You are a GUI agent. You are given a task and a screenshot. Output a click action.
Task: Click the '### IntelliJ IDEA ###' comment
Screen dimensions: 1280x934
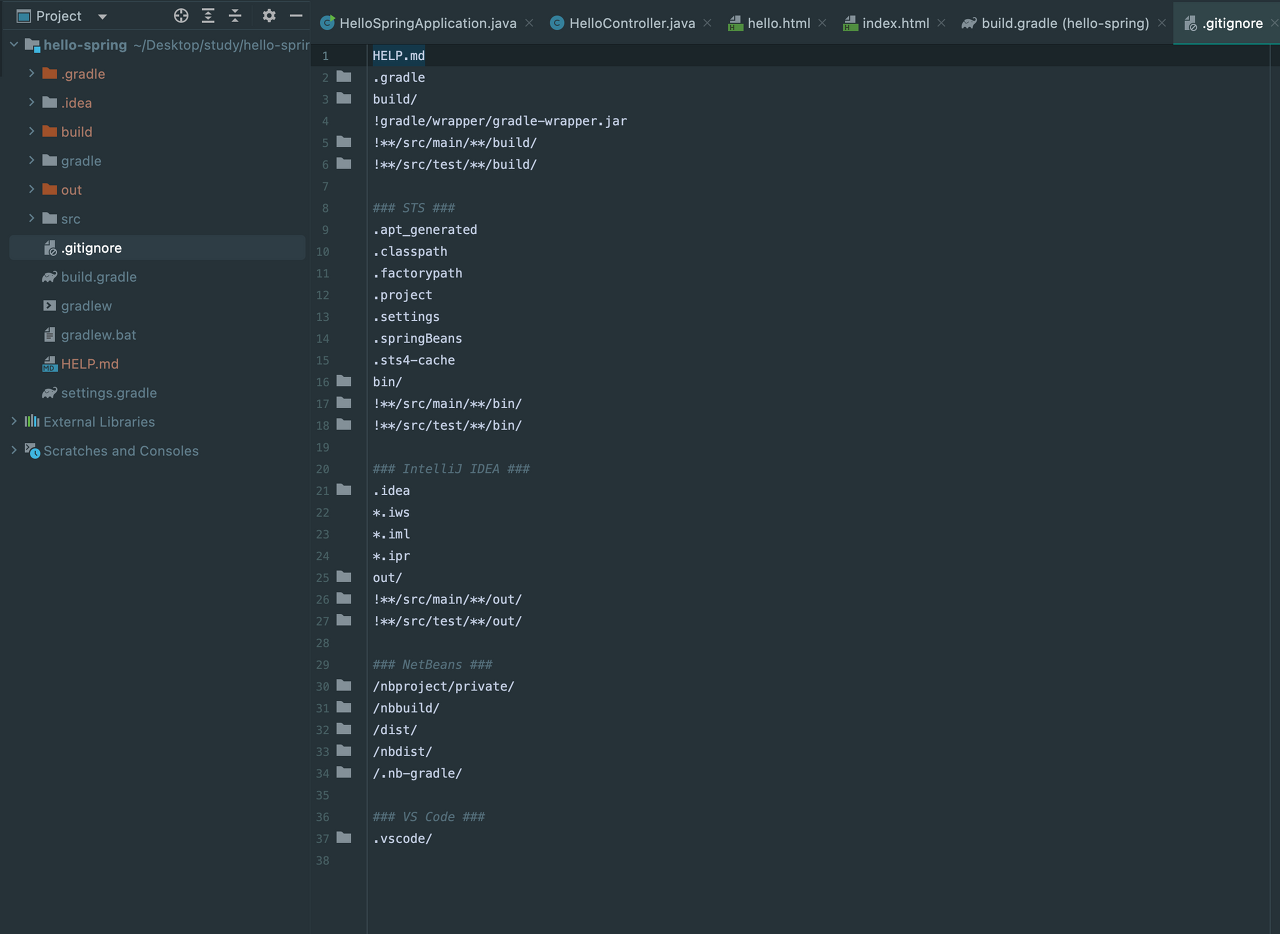pyautogui.click(x=451, y=469)
